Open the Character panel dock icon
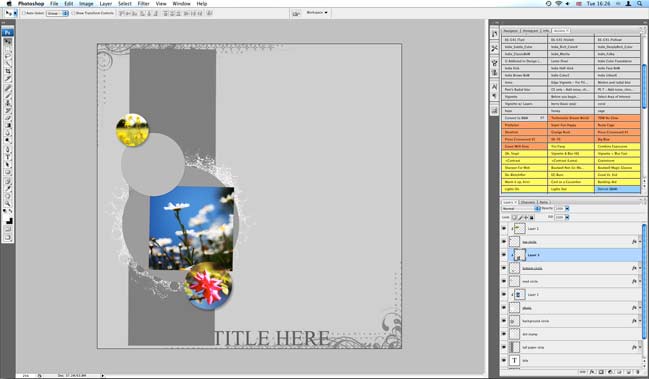649x379 pixels. 494,86
